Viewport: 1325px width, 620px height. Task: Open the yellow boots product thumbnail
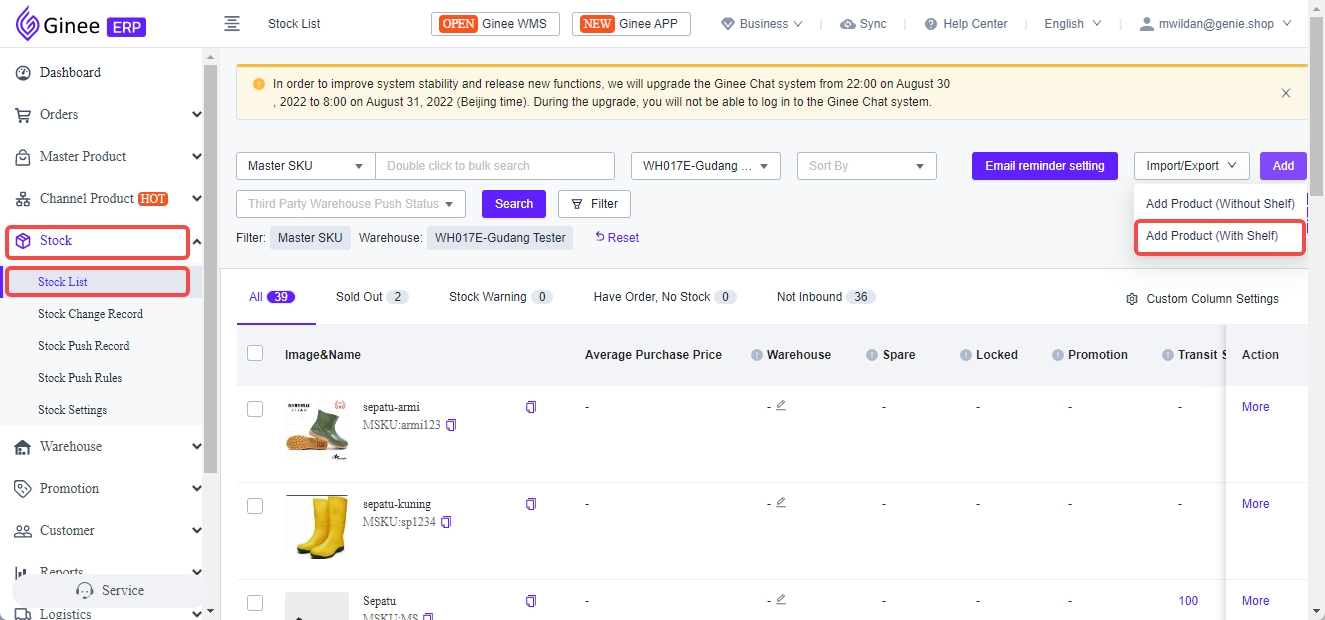coord(317,526)
